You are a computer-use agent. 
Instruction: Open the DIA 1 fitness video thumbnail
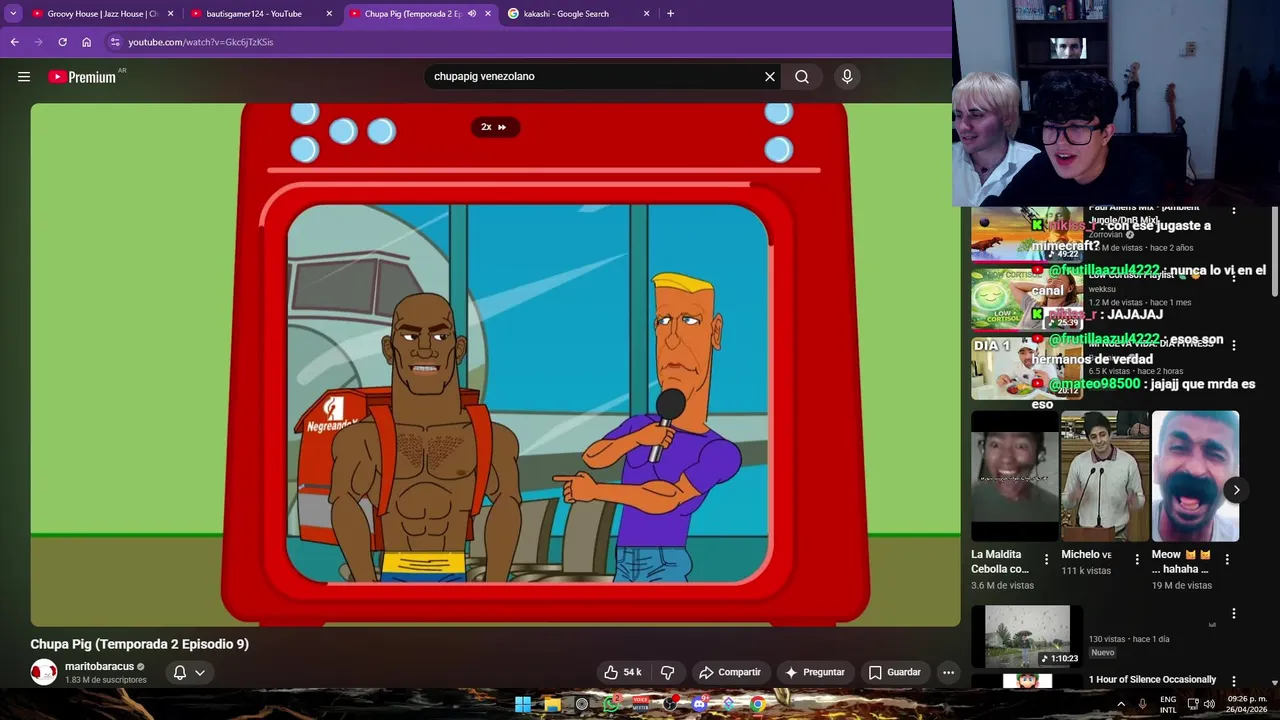tap(1027, 368)
